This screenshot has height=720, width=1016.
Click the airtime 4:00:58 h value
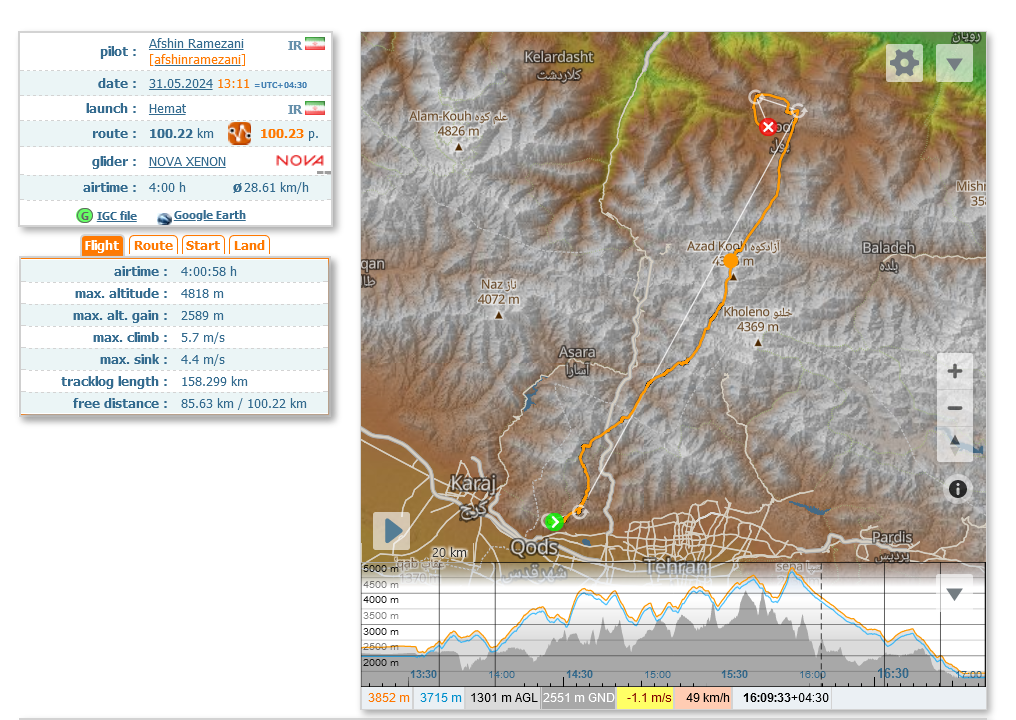tap(209, 272)
